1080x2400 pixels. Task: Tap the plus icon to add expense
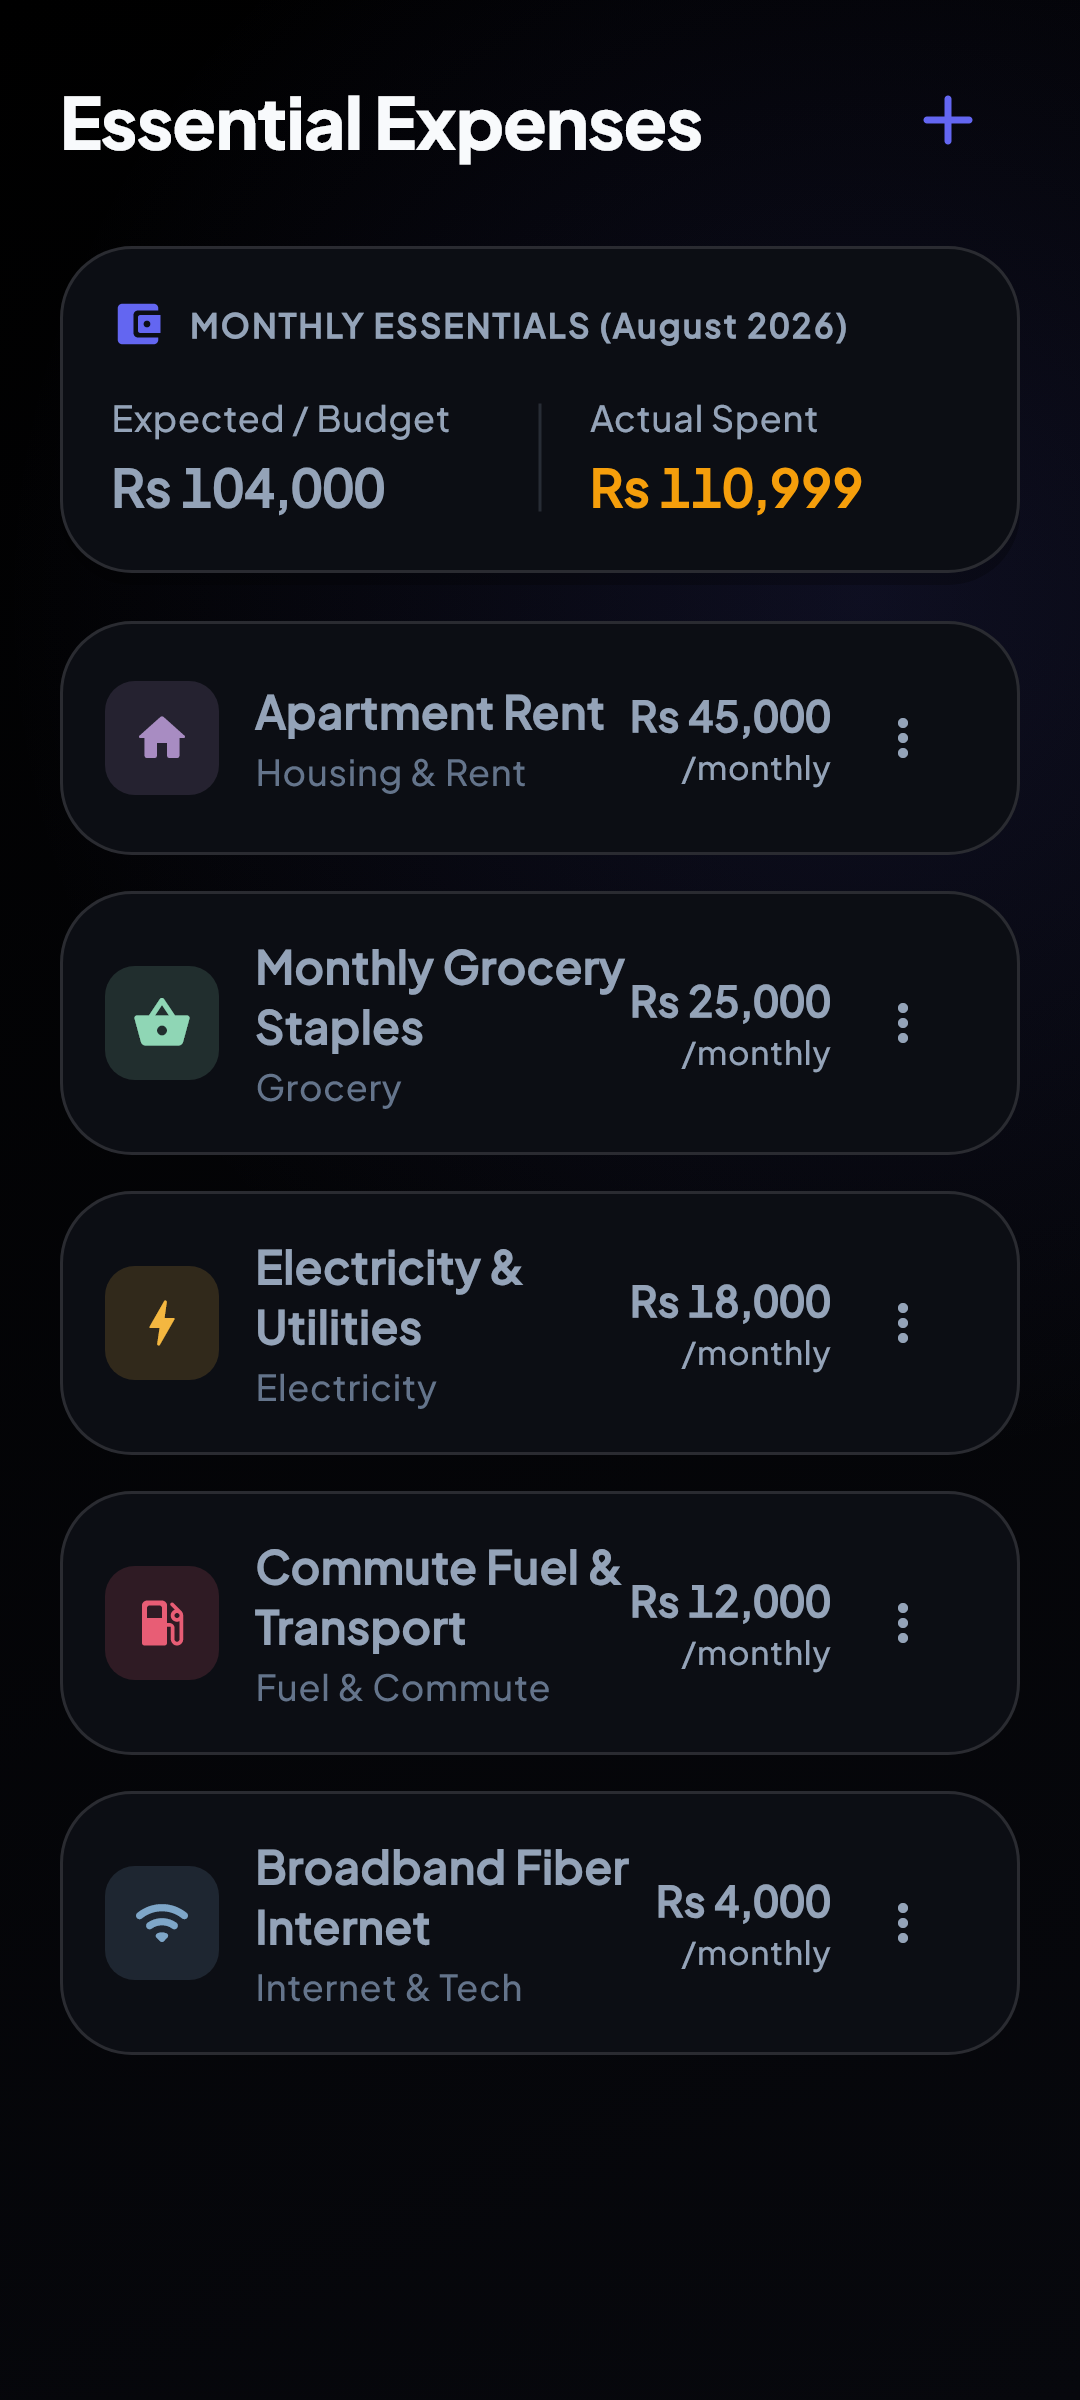(x=947, y=121)
